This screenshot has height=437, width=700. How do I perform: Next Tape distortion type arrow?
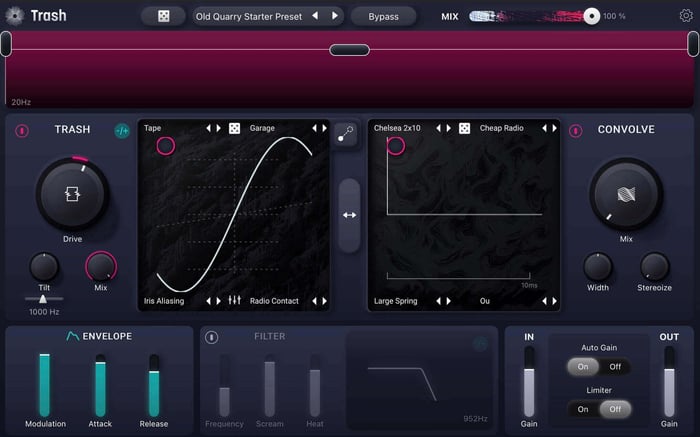point(219,129)
